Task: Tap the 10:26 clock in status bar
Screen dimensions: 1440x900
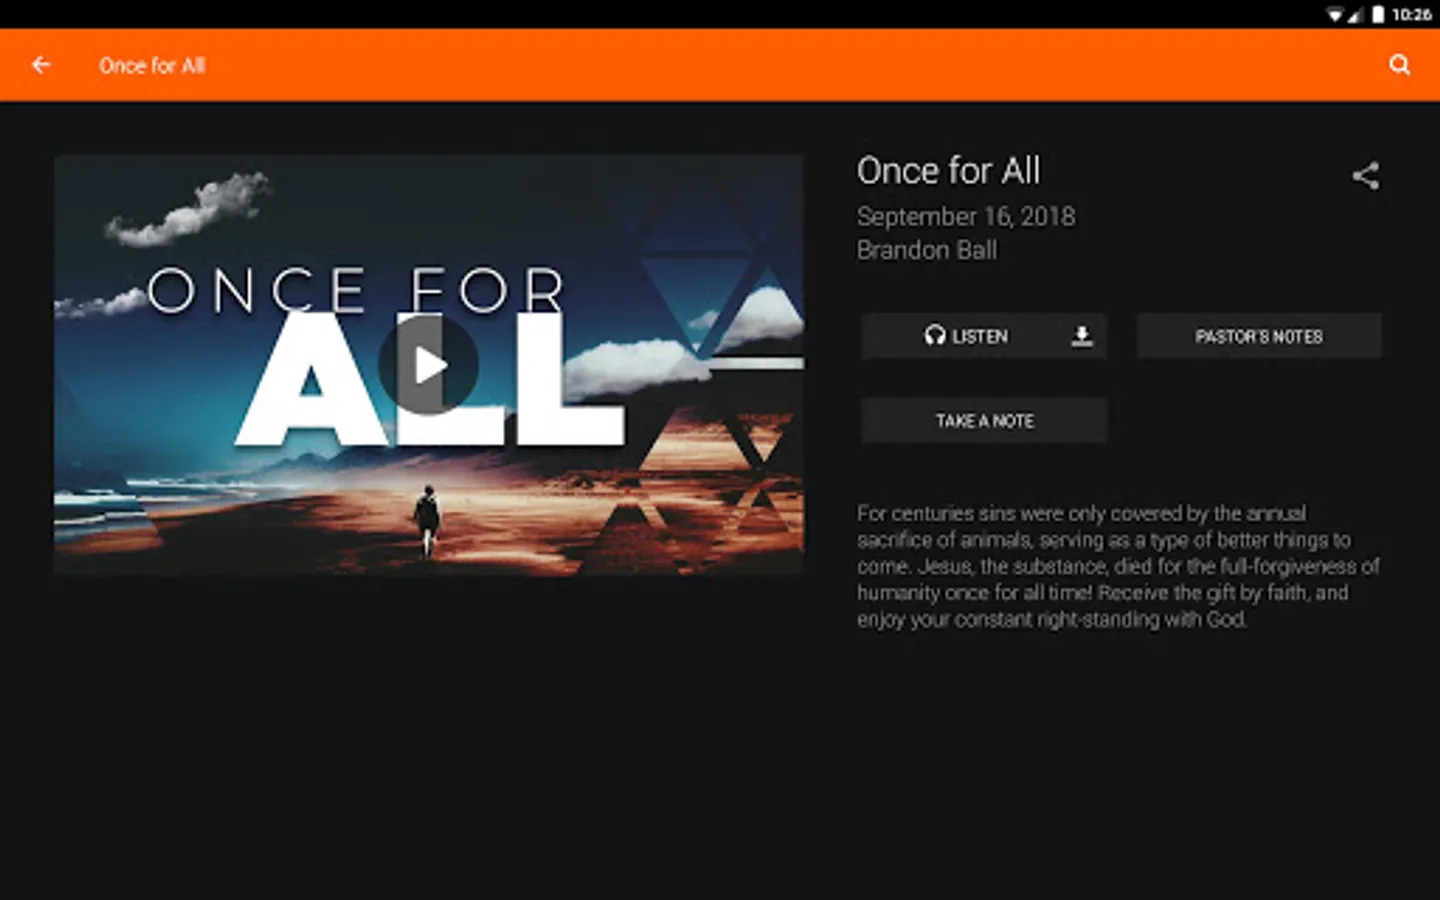Action: [1411, 14]
